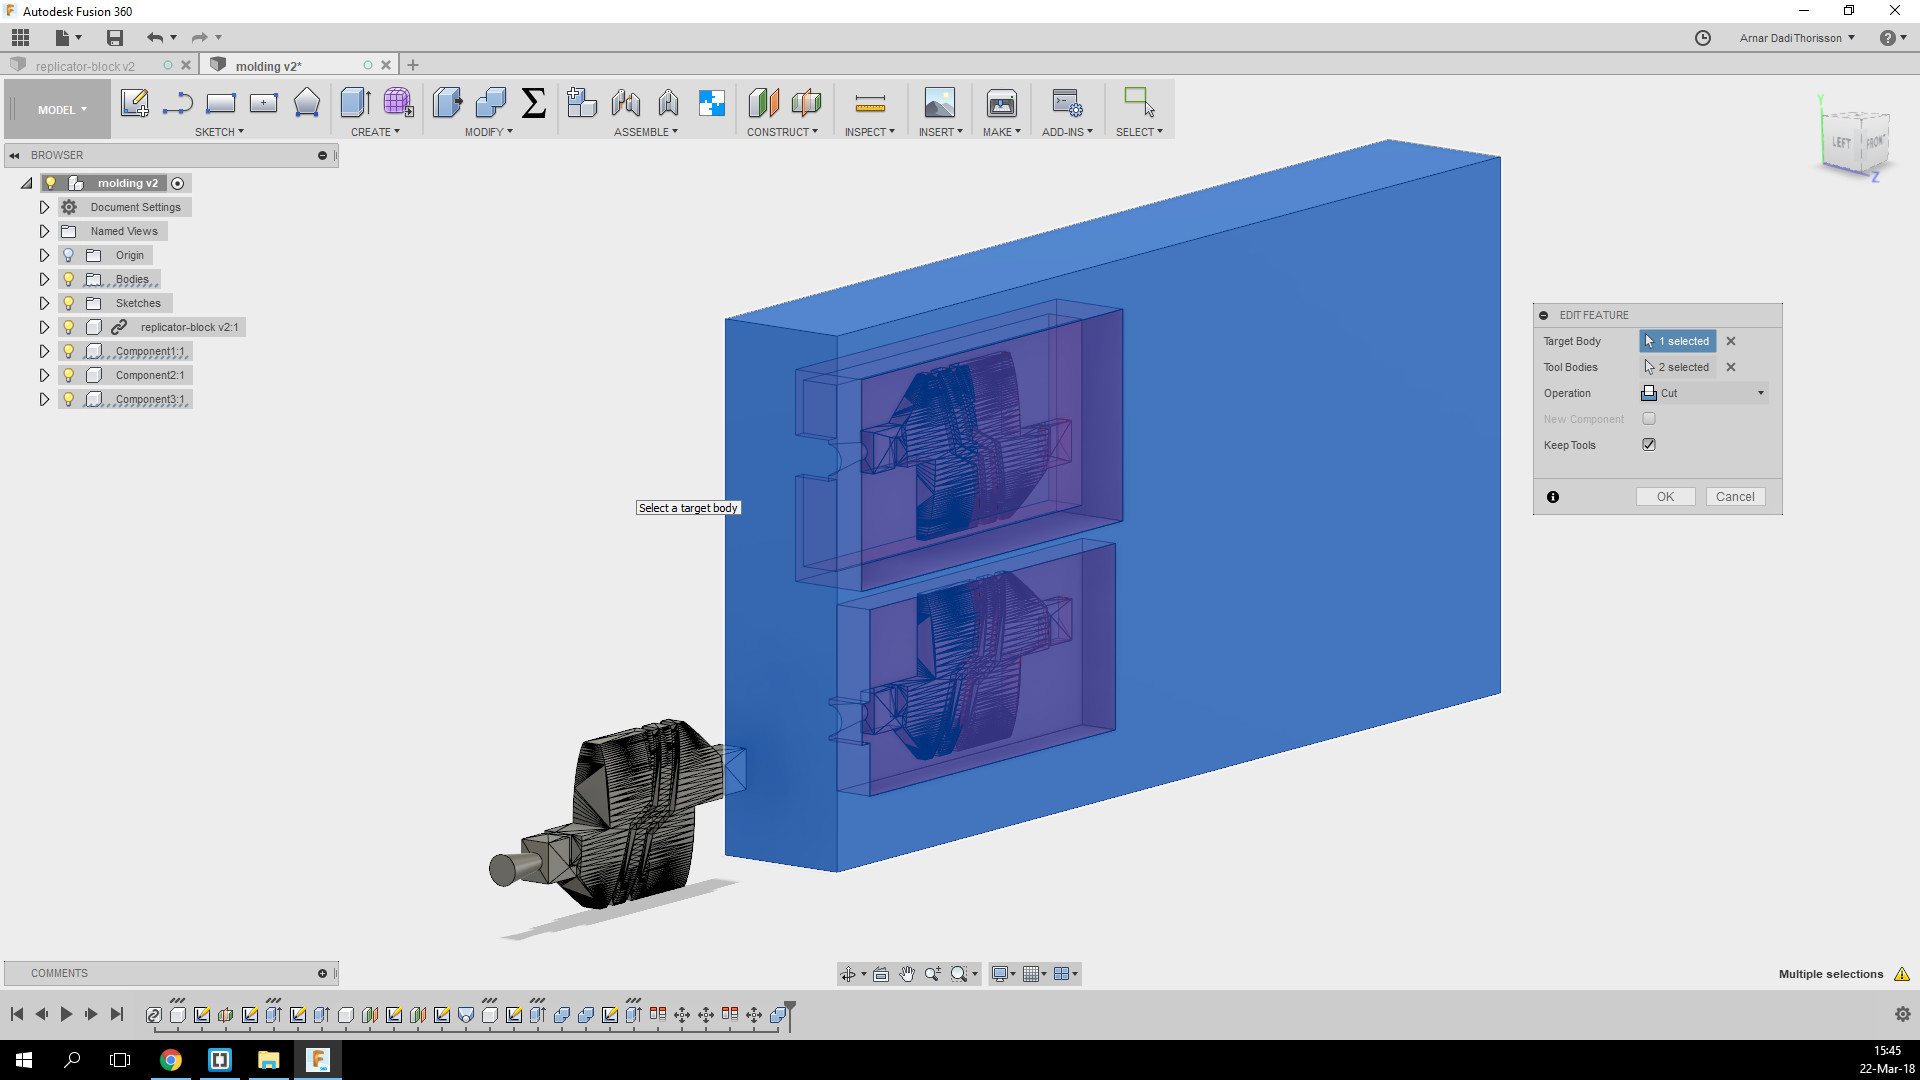Toggle visibility of Component2:1
Viewport: 1920px width, 1080px height.
click(69, 375)
